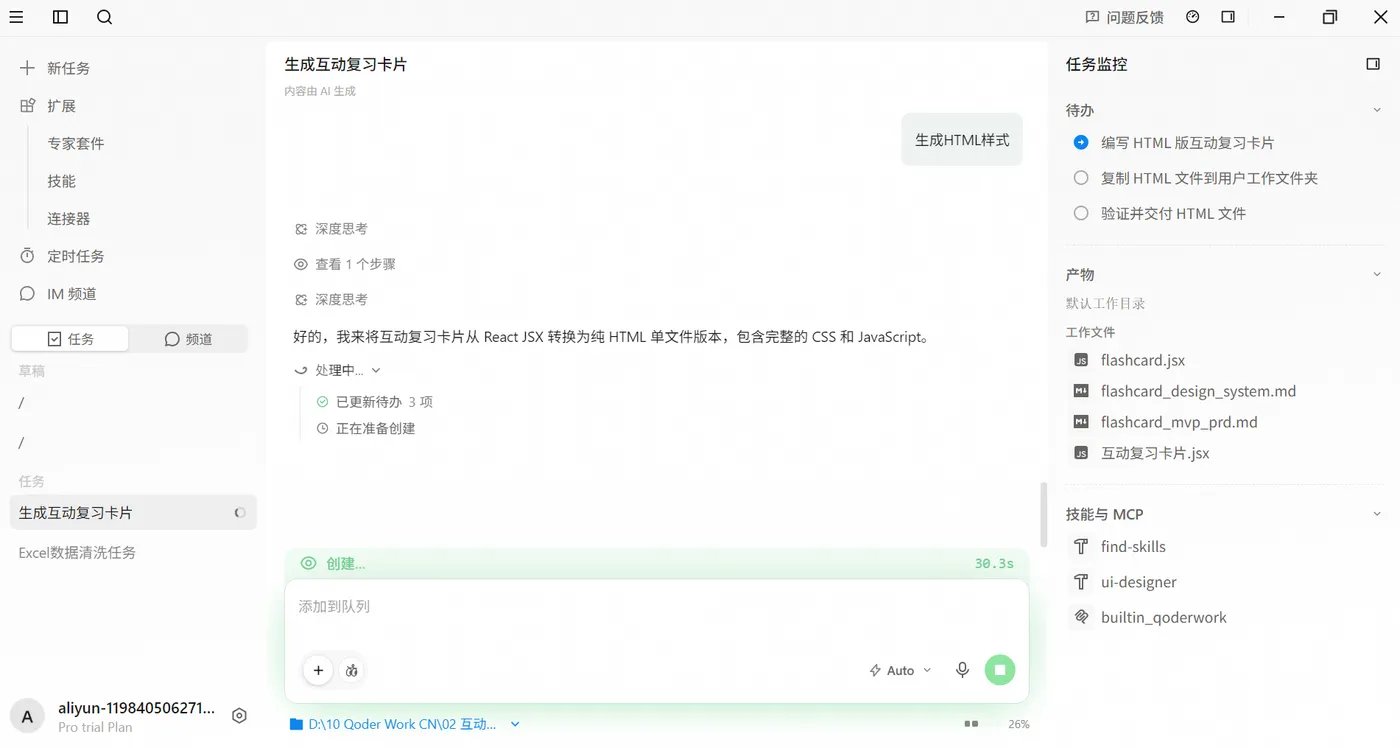The width and height of the screenshot is (1400, 748).
Task: Click icon beside find-skills
Action: point(1080,546)
